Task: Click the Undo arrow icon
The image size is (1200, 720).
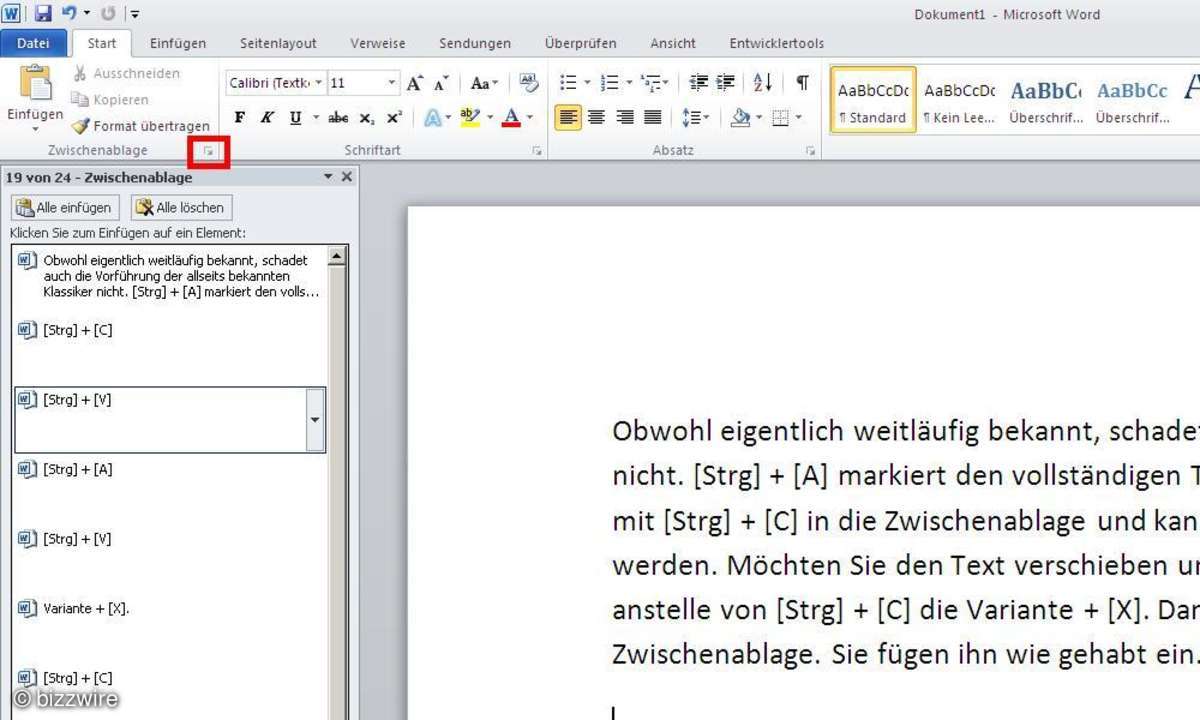Action: [69, 14]
